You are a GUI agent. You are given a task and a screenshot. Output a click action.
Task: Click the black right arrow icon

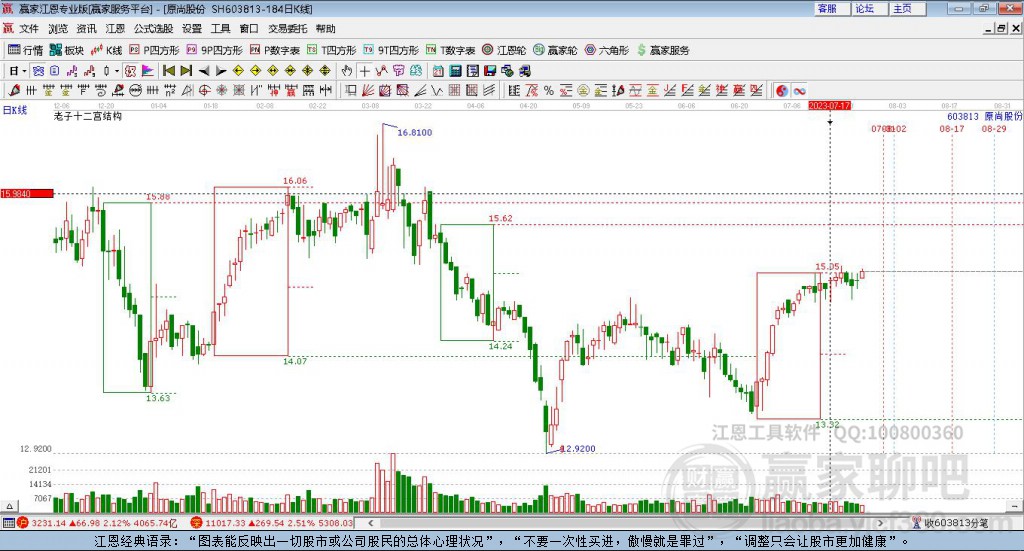pos(221,71)
